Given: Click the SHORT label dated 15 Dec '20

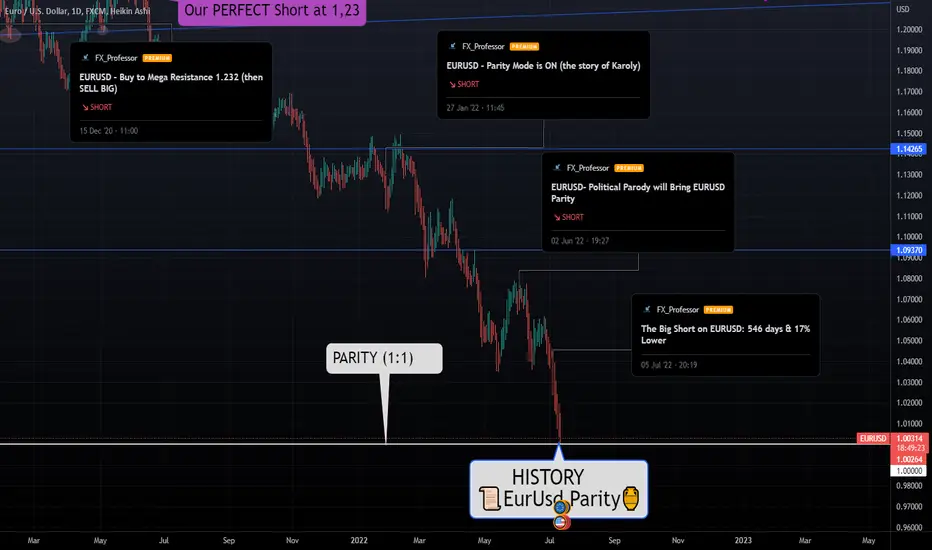Looking at the screenshot, I should coord(101,108).
